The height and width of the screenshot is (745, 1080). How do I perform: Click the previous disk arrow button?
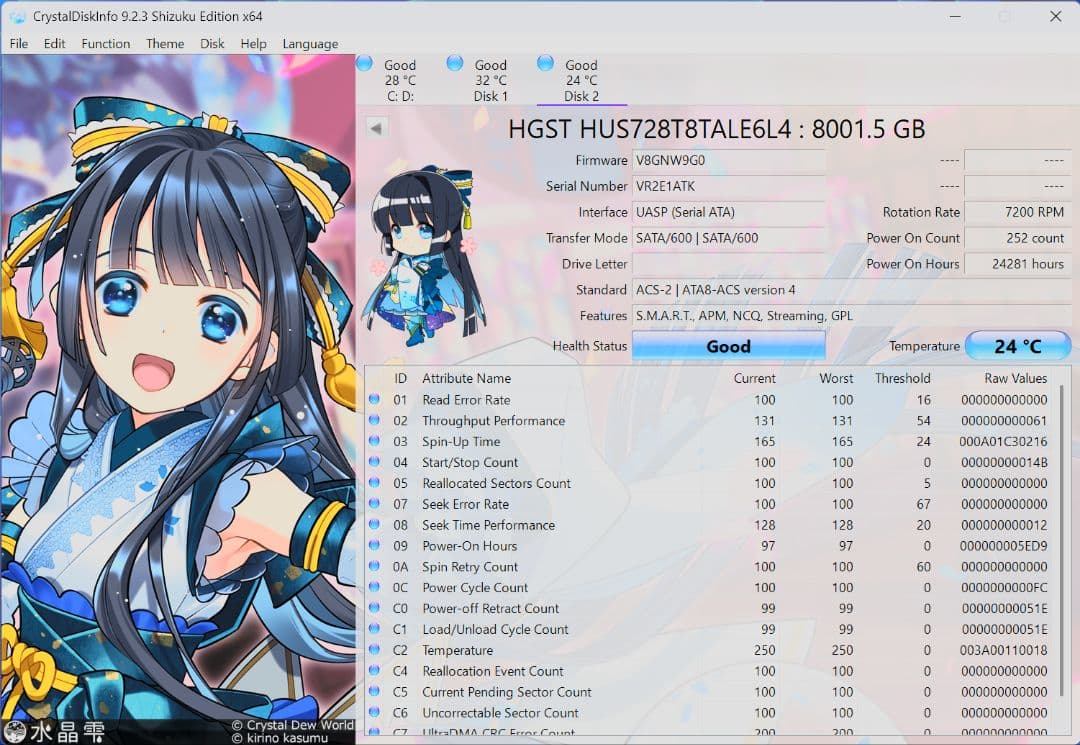[x=376, y=128]
